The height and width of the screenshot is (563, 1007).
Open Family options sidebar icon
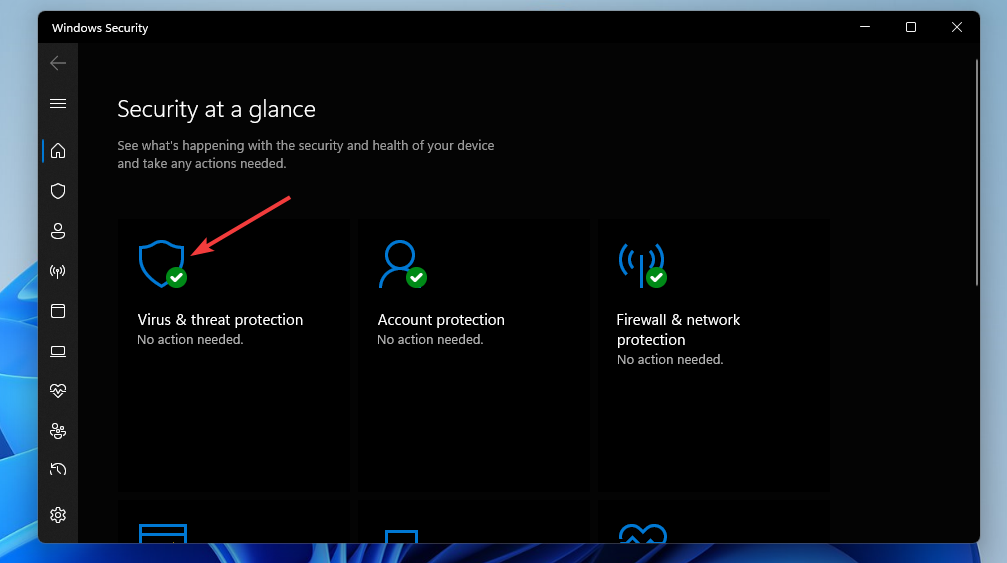pyautogui.click(x=58, y=431)
